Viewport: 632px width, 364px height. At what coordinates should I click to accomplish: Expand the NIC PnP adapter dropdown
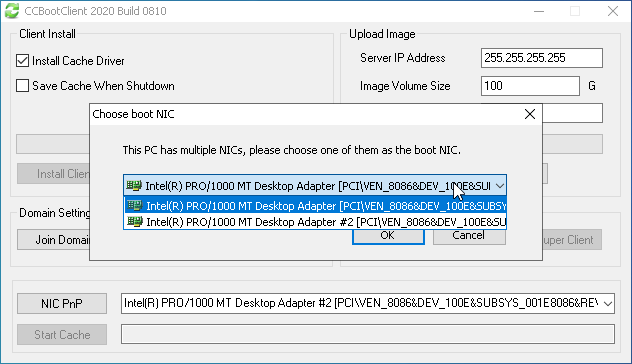tap(607, 303)
